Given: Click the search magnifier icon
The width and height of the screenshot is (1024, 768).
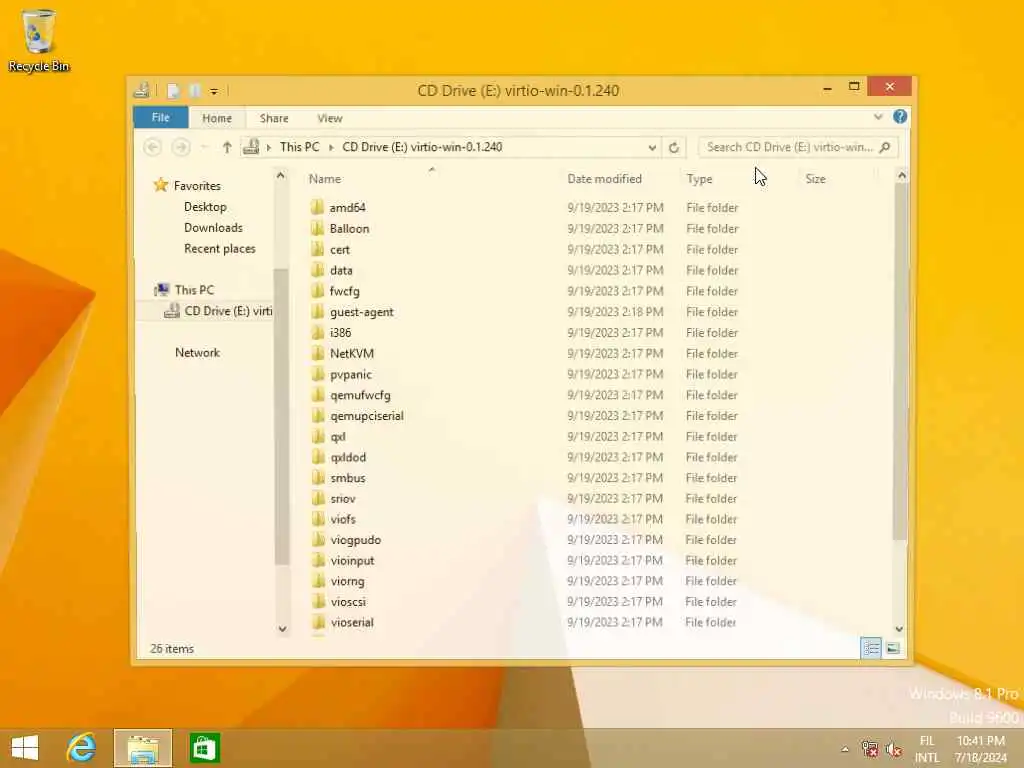Looking at the screenshot, I should [885, 147].
